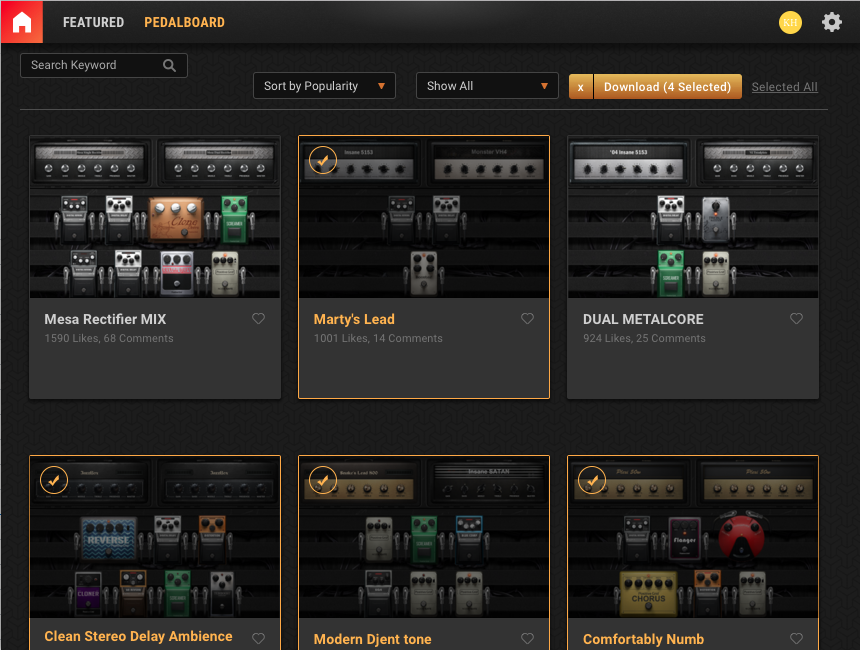The width and height of the screenshot is (860, 650).
Task: Open the Sort by Popularity dropdown
Action: tap(324, 86)
